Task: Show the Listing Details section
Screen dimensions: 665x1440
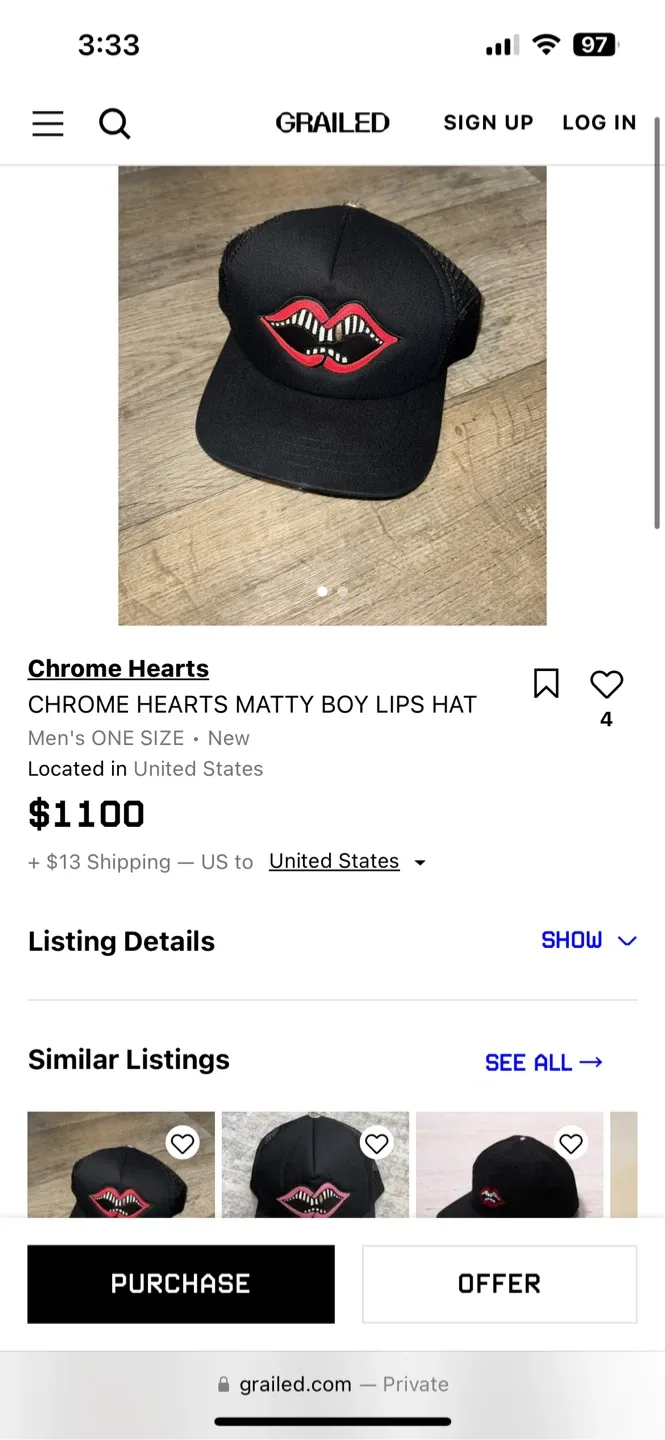Action: pyautogui.click(x=571, y=940)
